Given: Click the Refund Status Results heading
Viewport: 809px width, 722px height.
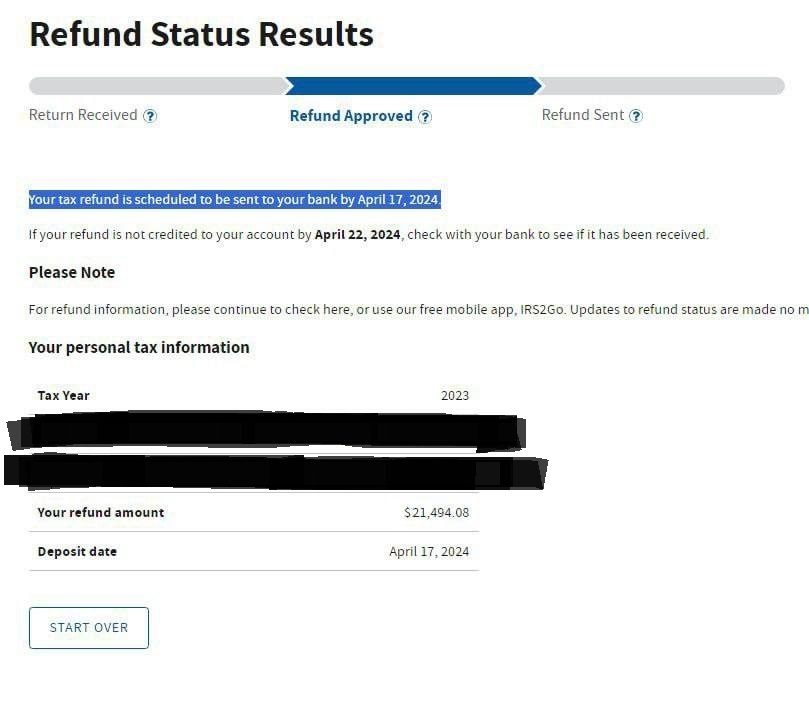Looking at the screenshot, I should (x=201, y=35).
